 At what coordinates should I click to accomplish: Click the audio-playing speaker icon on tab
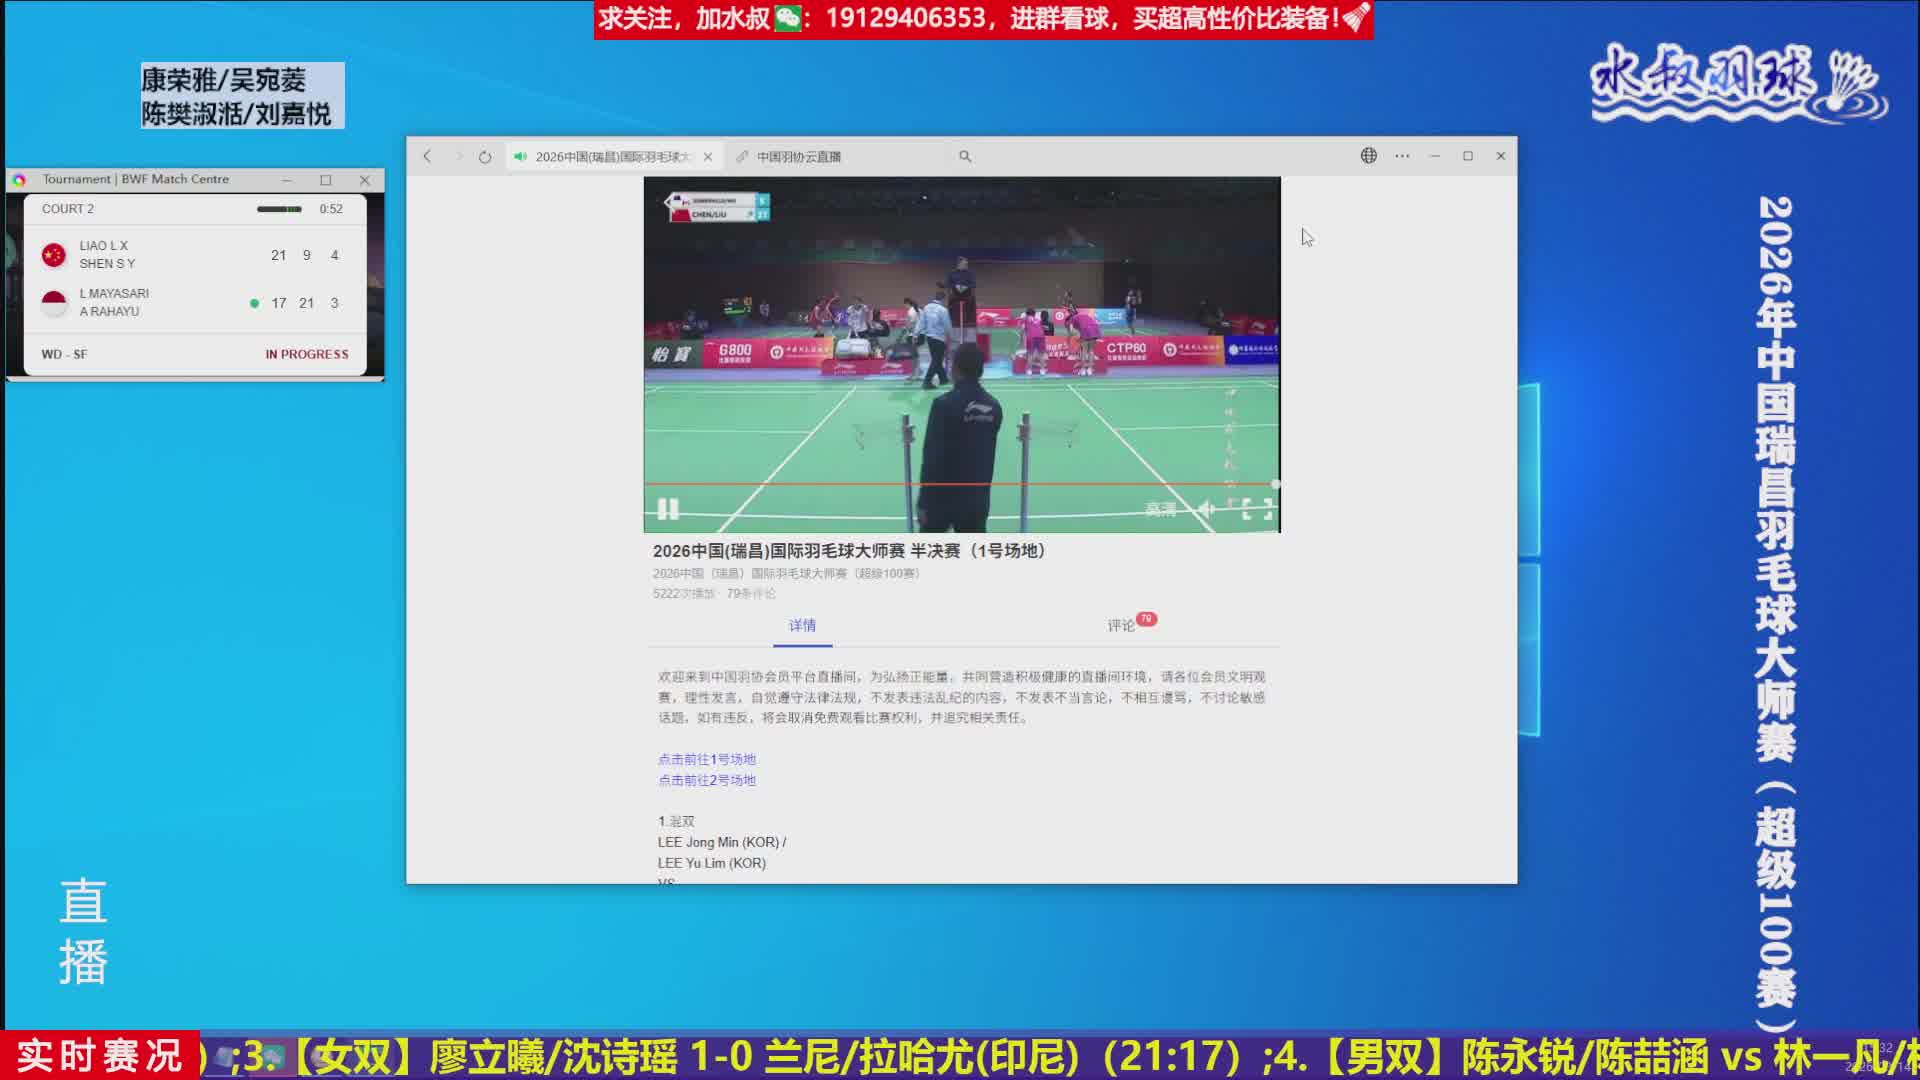click(520, 157)
